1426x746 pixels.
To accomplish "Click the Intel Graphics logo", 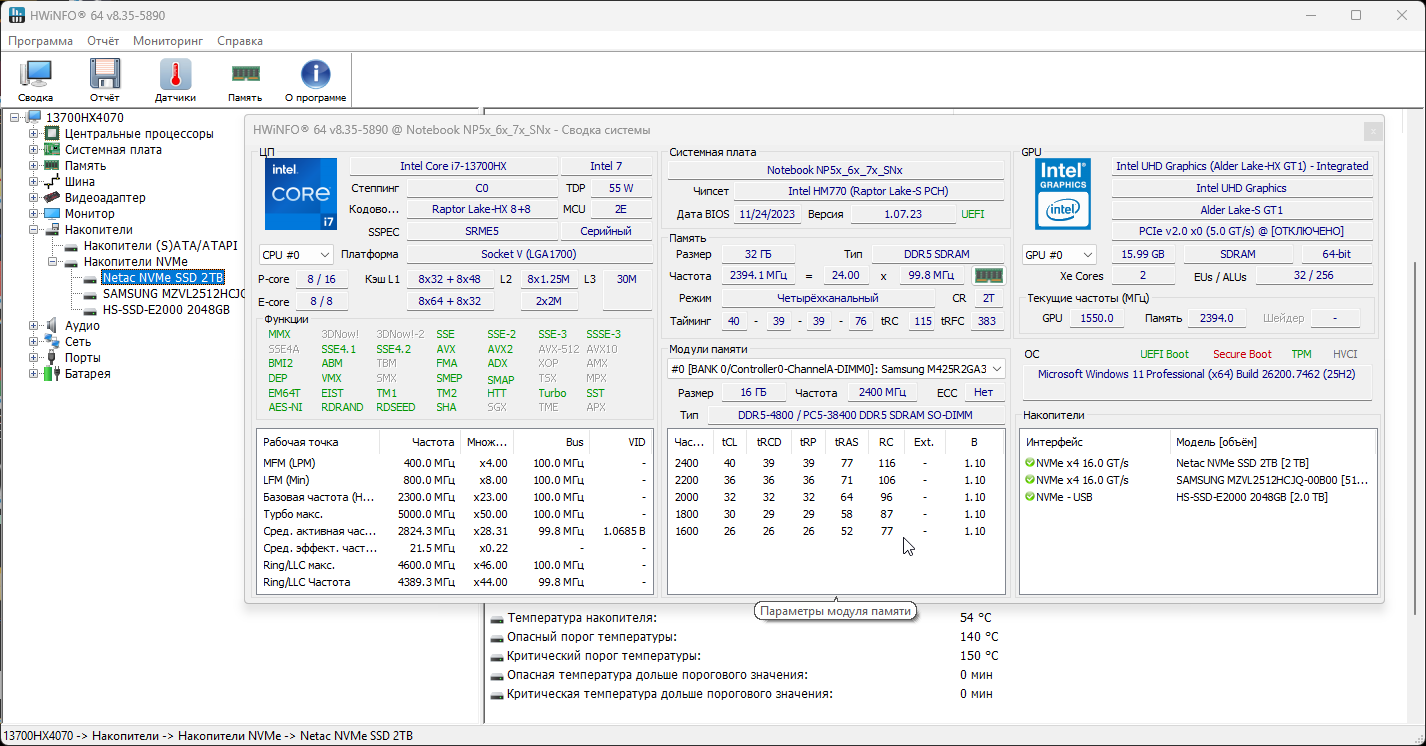I will 1062,193.
